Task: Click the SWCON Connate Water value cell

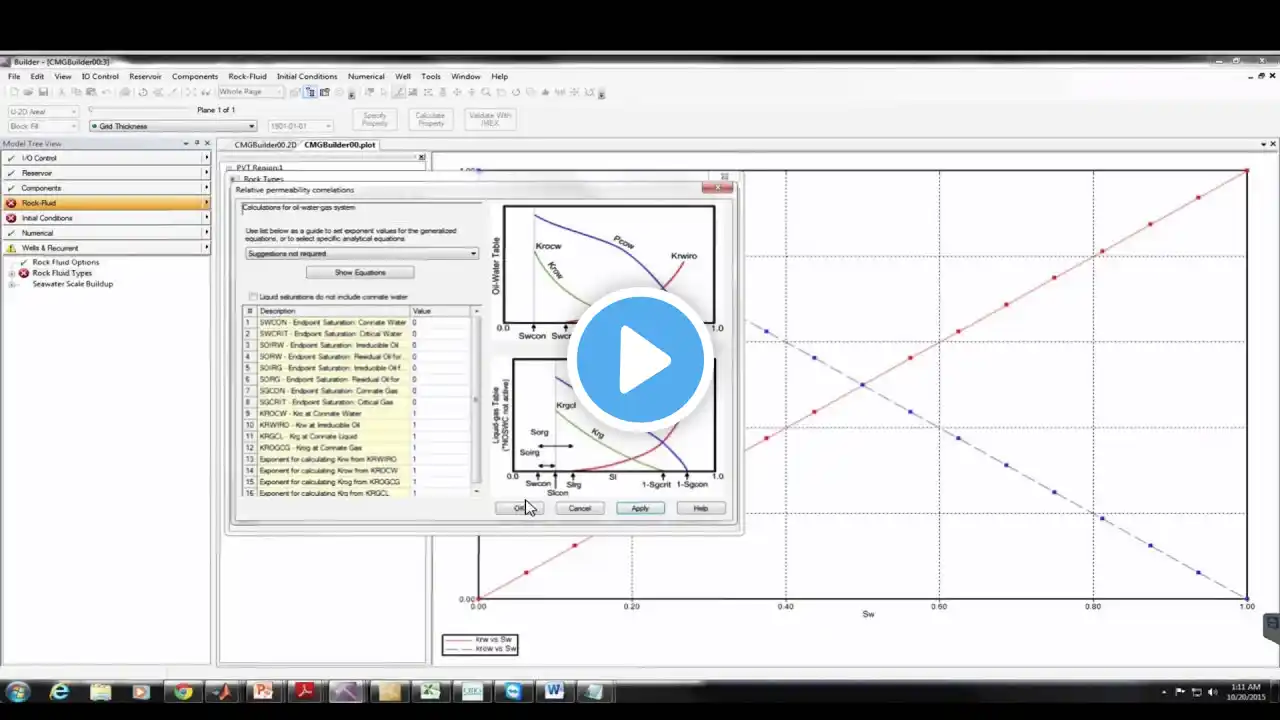Action: pos(439,323)
